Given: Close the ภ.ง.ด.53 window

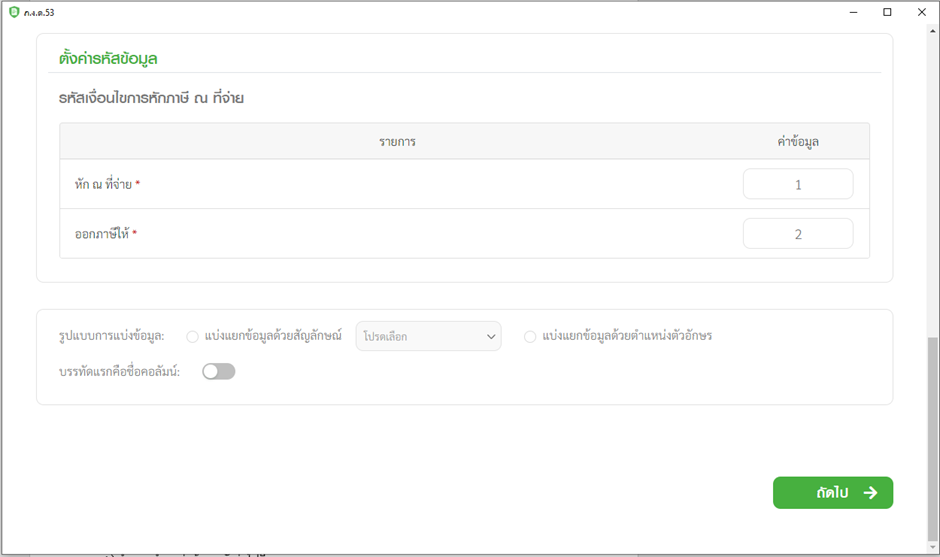Looking at the screenshot, I should (921, 12).
